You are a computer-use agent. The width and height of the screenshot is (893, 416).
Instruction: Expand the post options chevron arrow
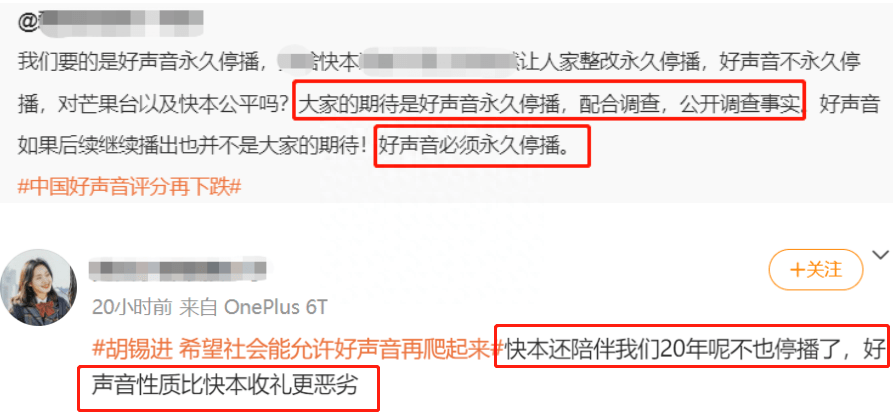[x=880, y=254]
